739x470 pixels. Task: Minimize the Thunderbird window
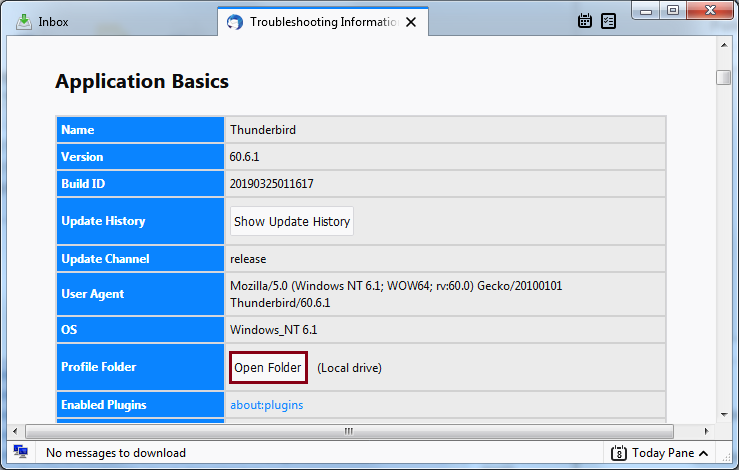[646, 10]
